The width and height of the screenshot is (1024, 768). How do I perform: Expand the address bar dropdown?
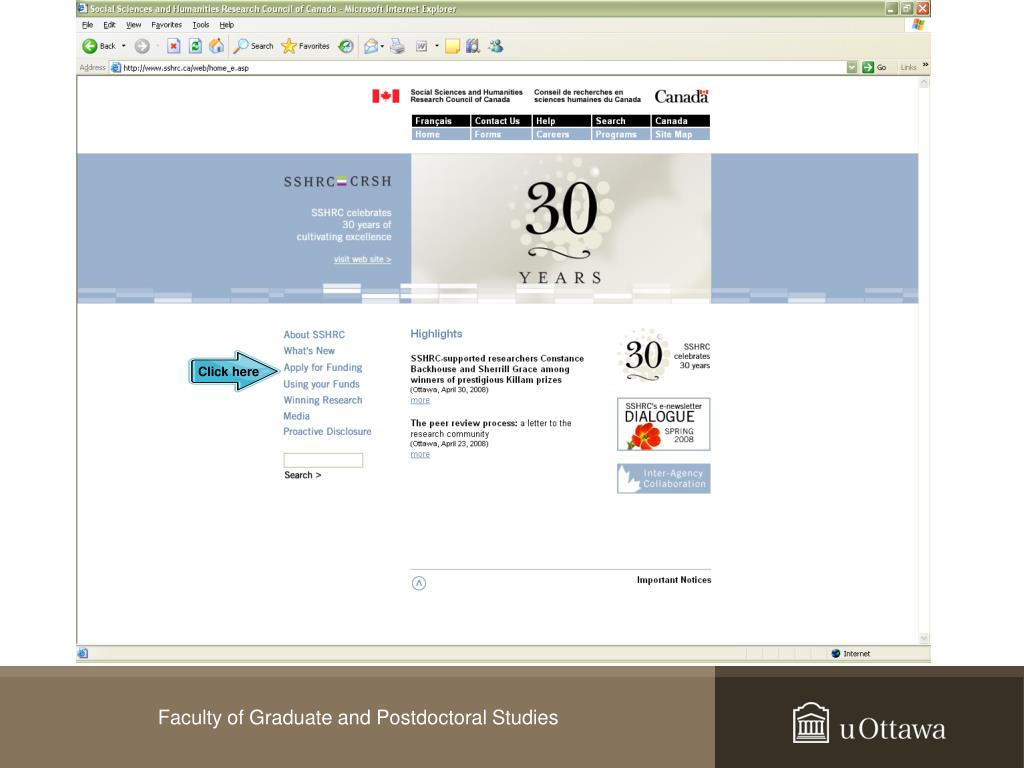coord(852,67)
